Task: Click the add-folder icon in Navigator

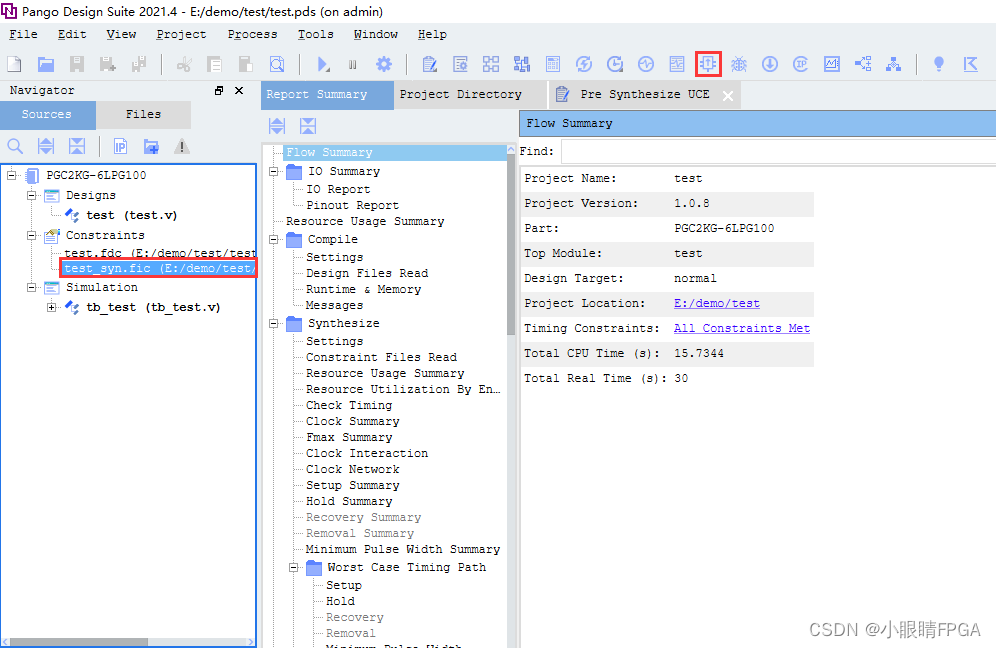Action: point(151,147)
